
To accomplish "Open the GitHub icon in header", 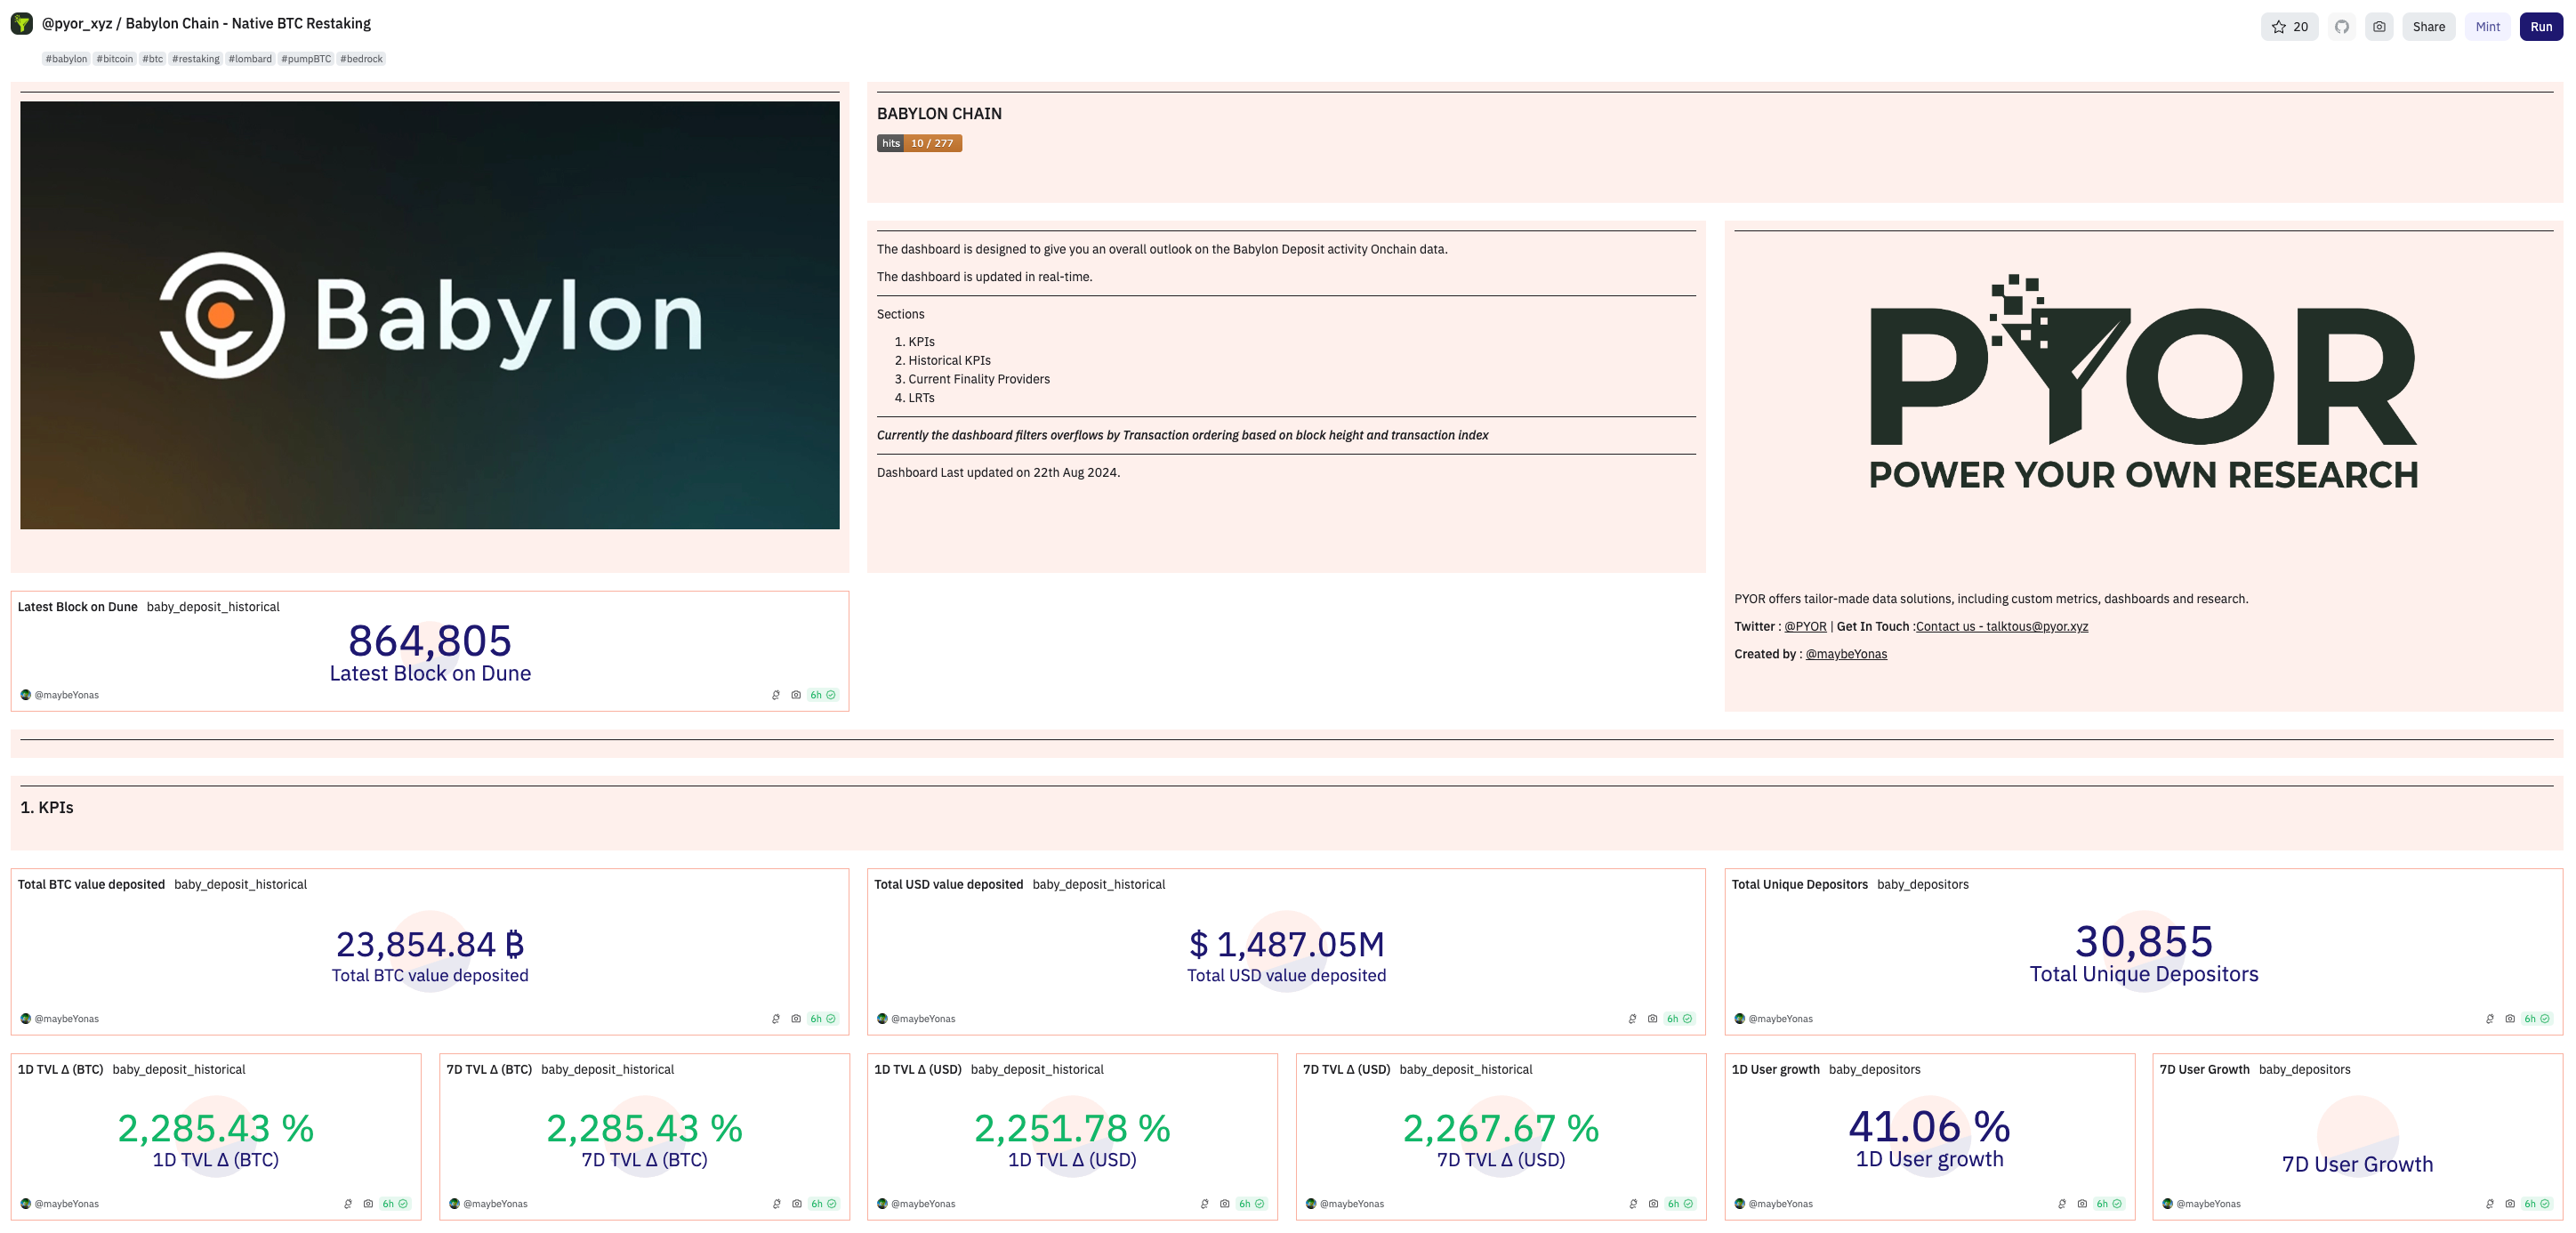I will pos(2341,27).
